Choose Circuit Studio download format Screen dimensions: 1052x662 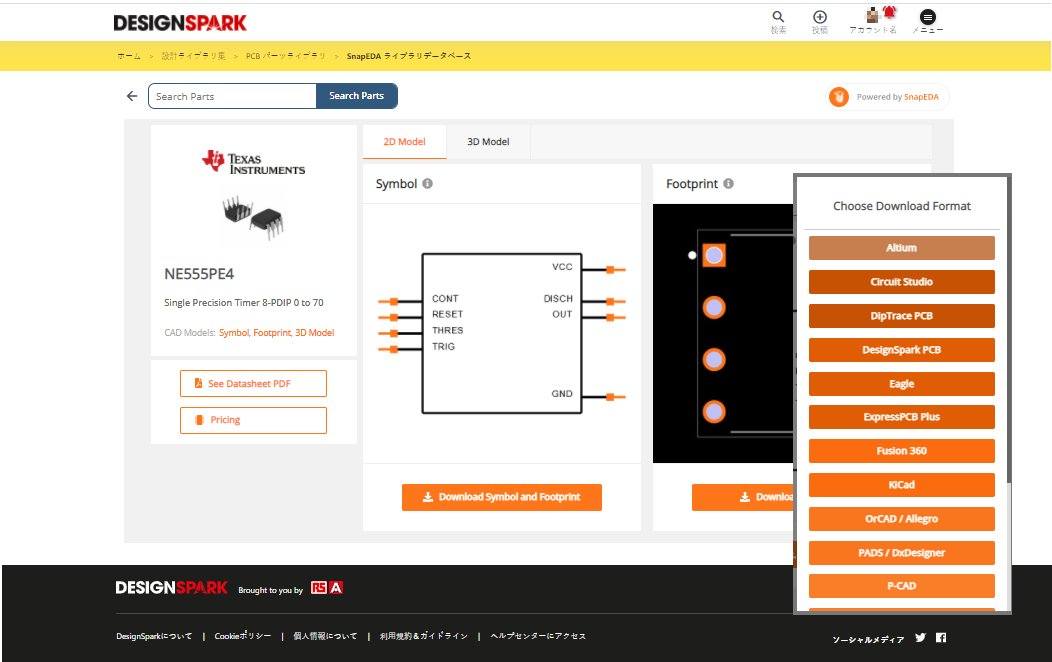pos(901,282)
